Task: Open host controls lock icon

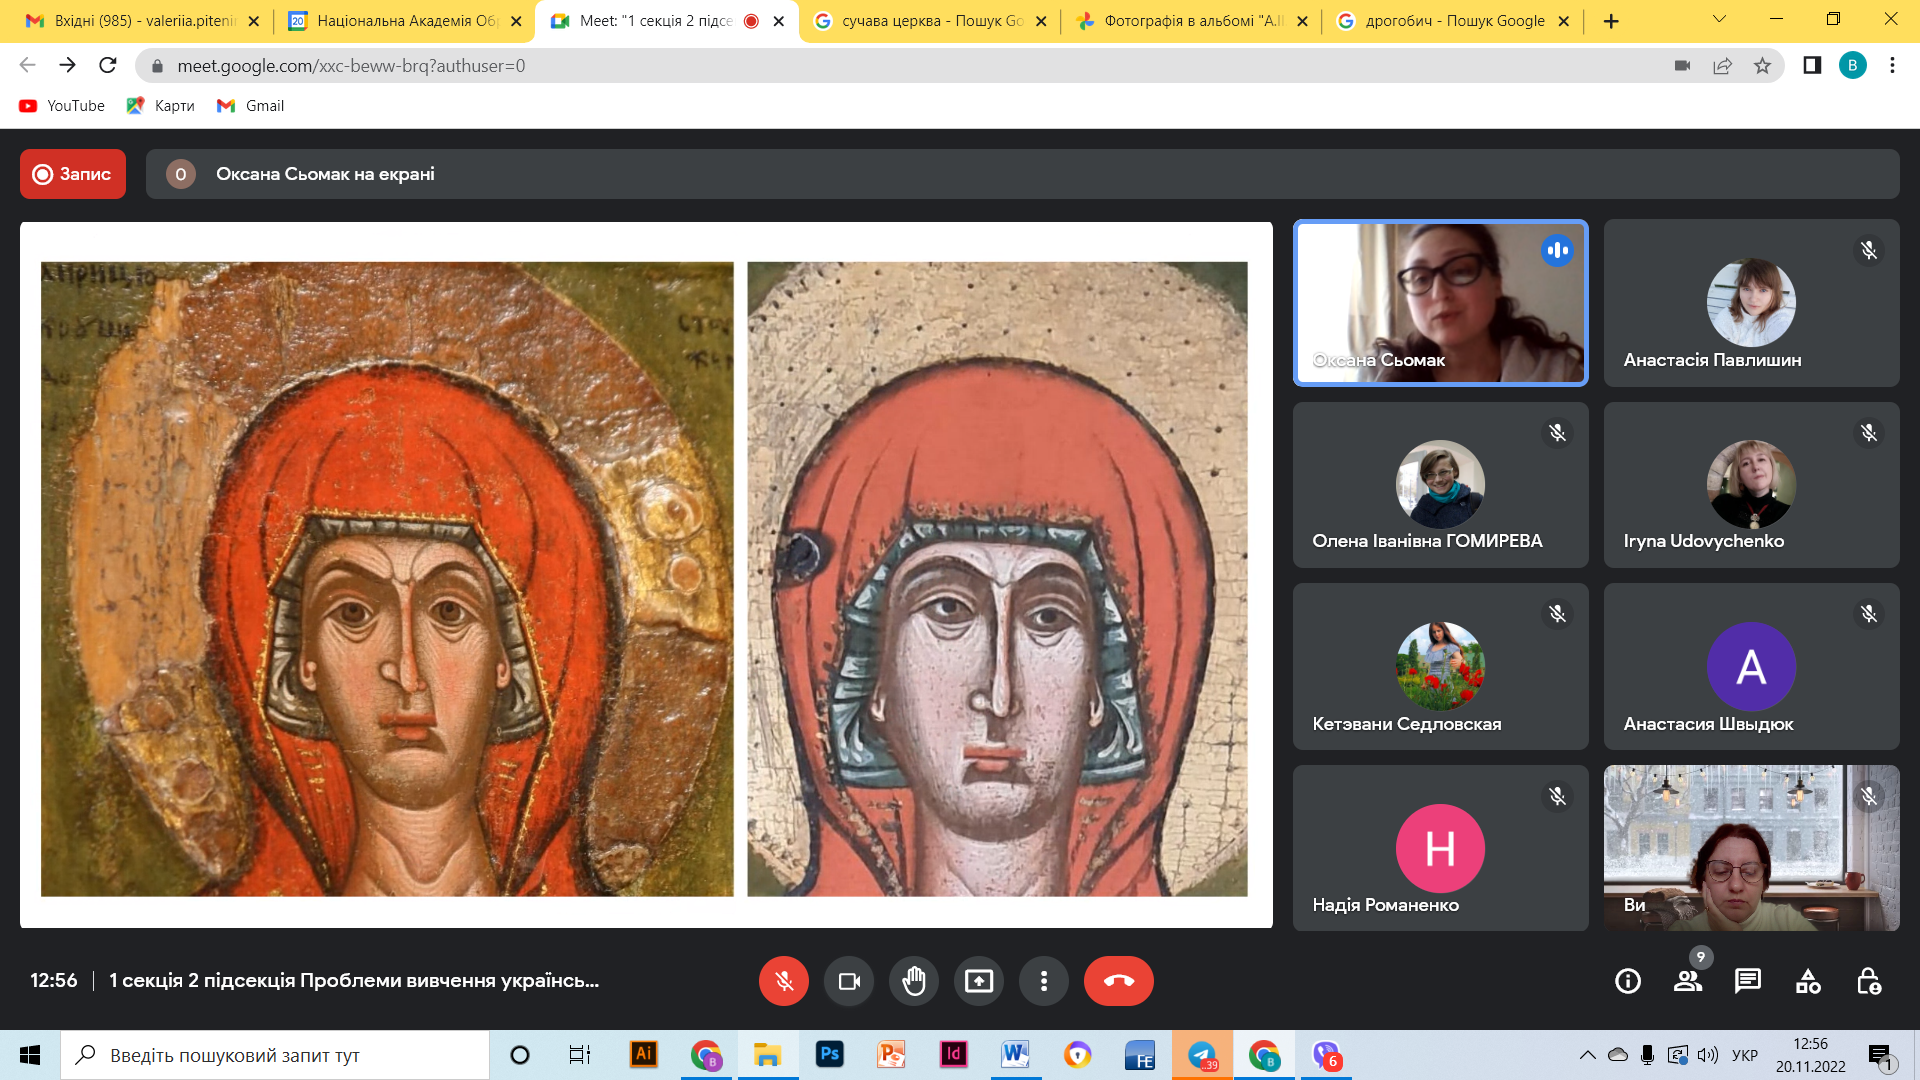Action: click(x=1868, y=981)
